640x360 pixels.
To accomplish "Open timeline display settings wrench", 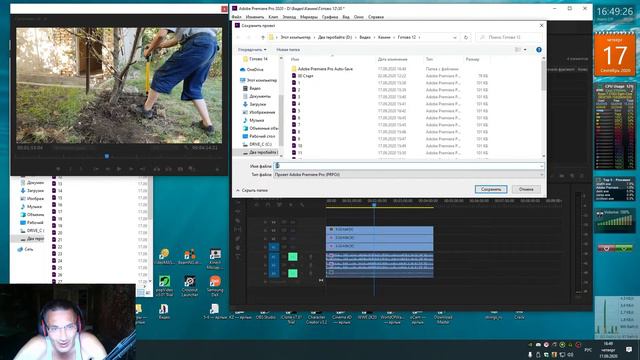I will [302, 204].
